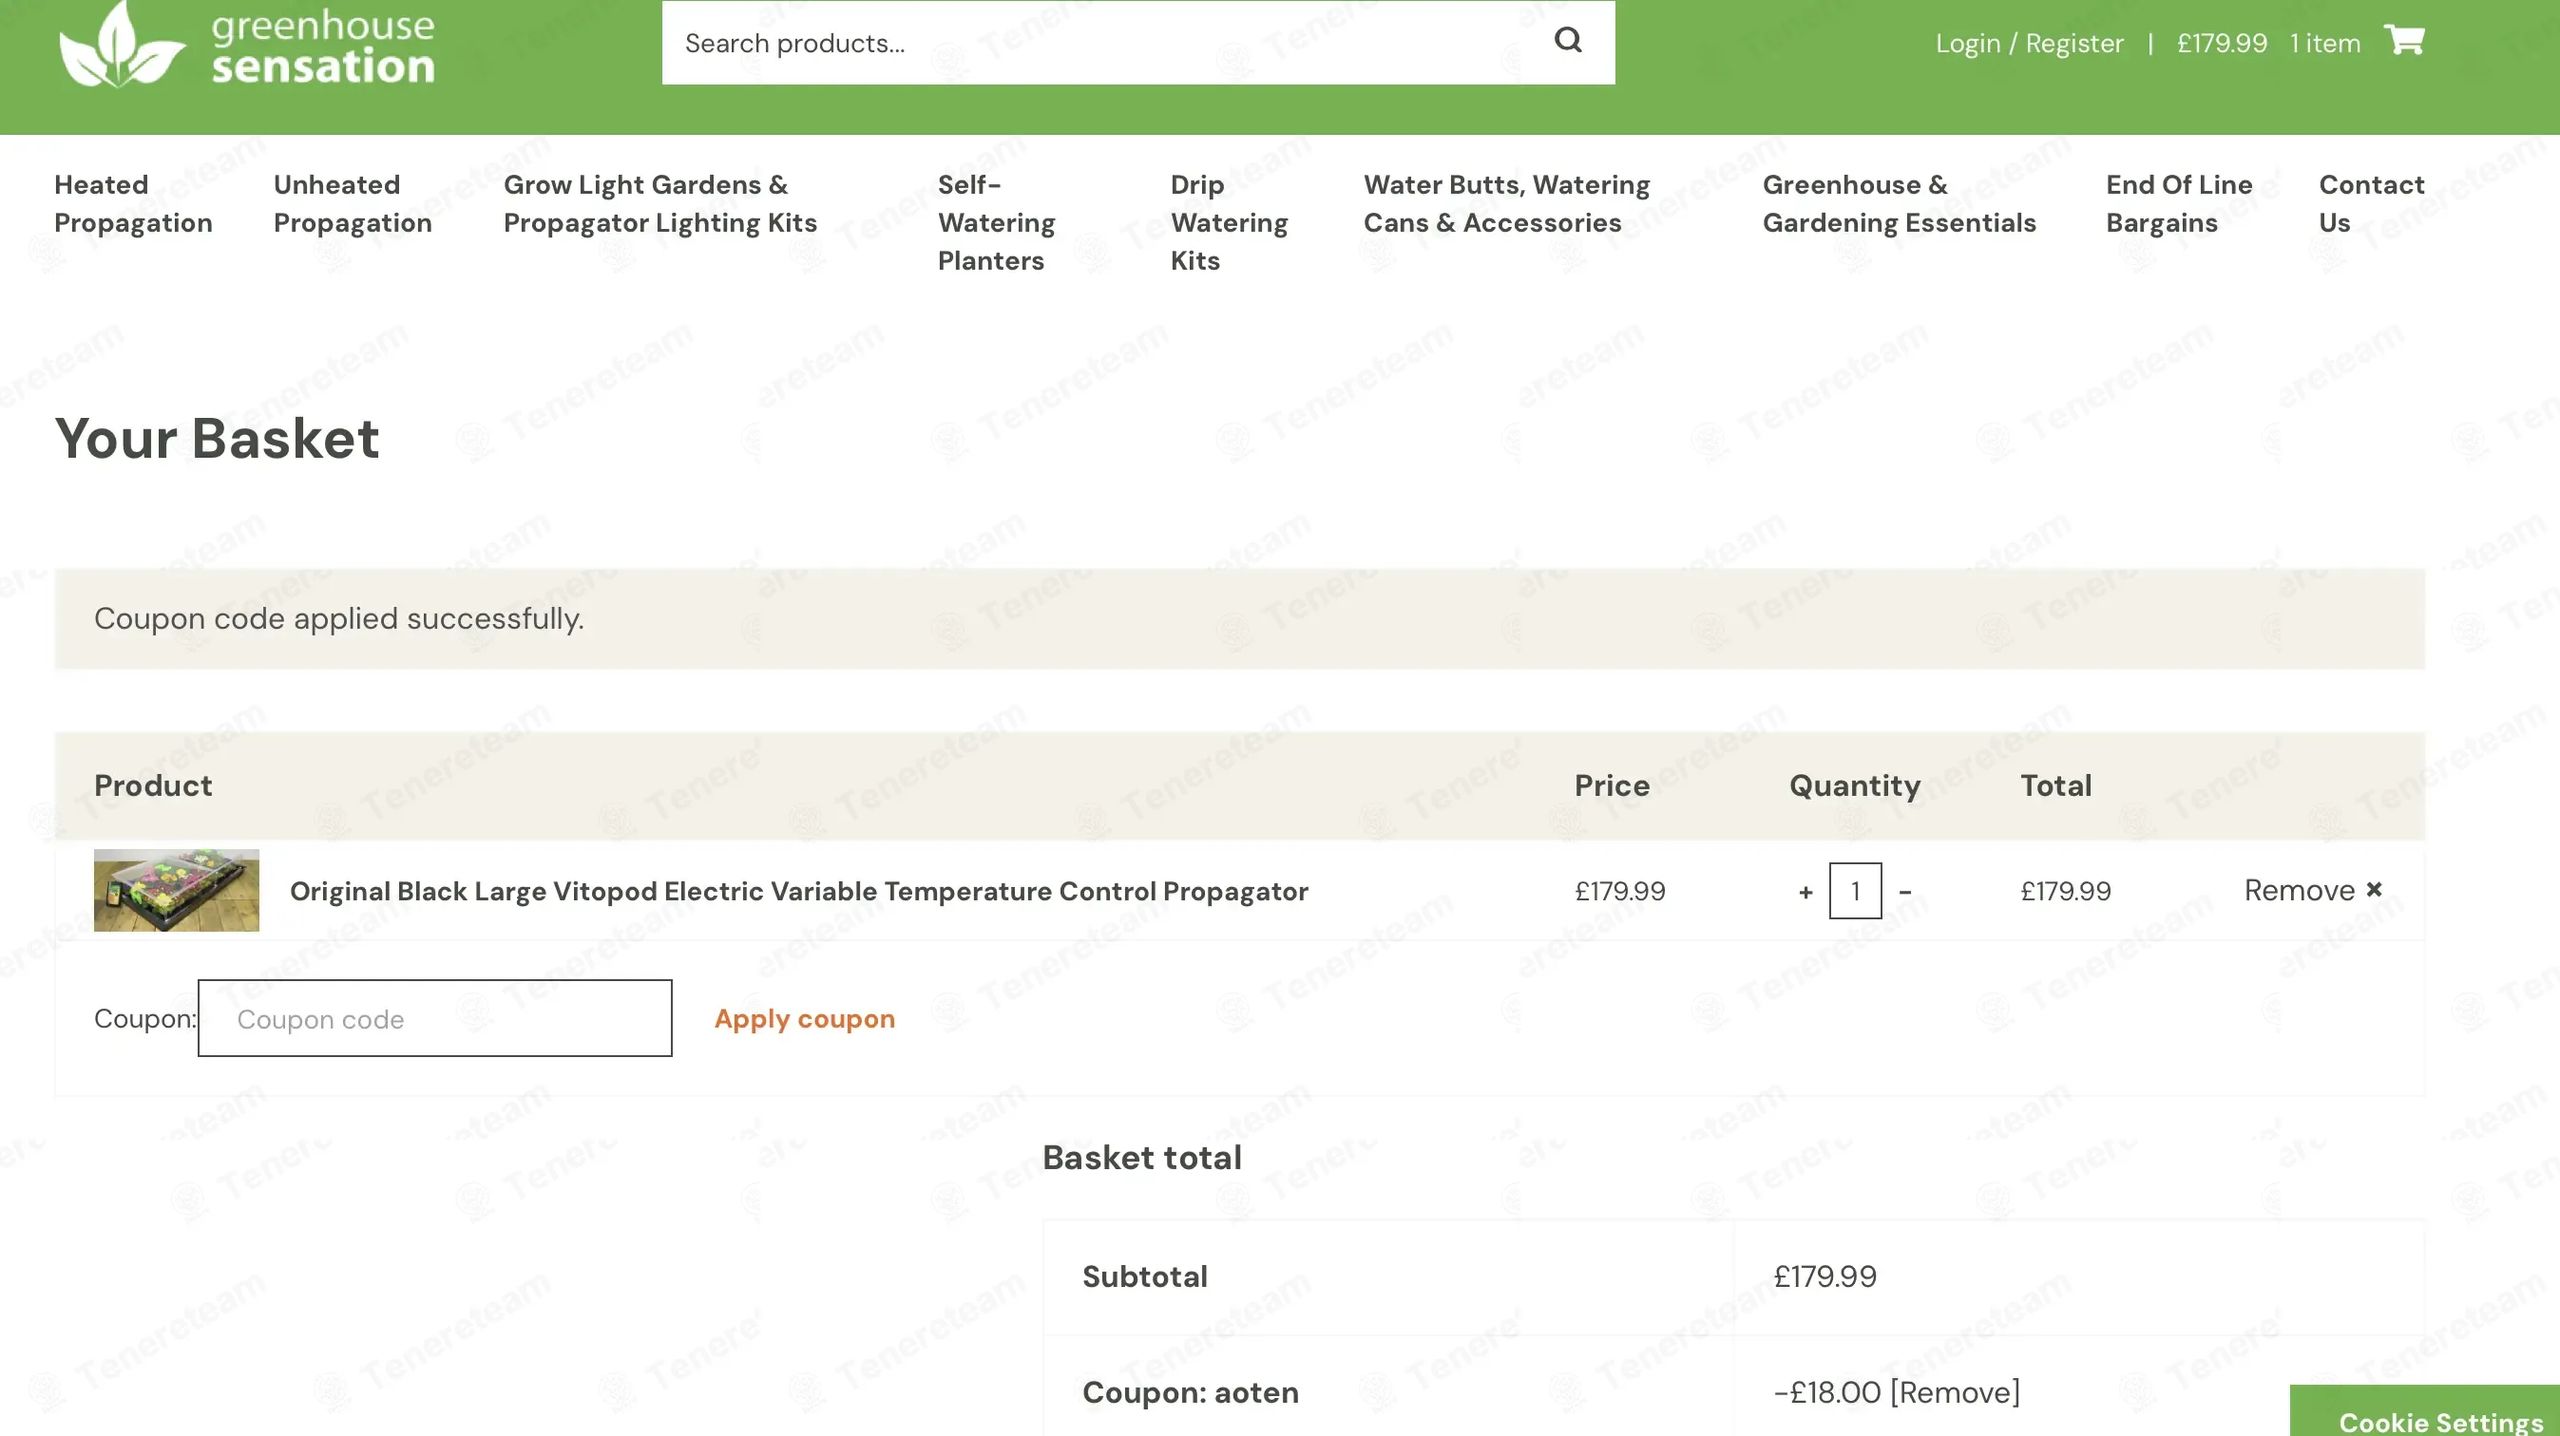Screen dimensions: 2560x1436
Task: Click the quantity input box
Action: (1855, 890)
